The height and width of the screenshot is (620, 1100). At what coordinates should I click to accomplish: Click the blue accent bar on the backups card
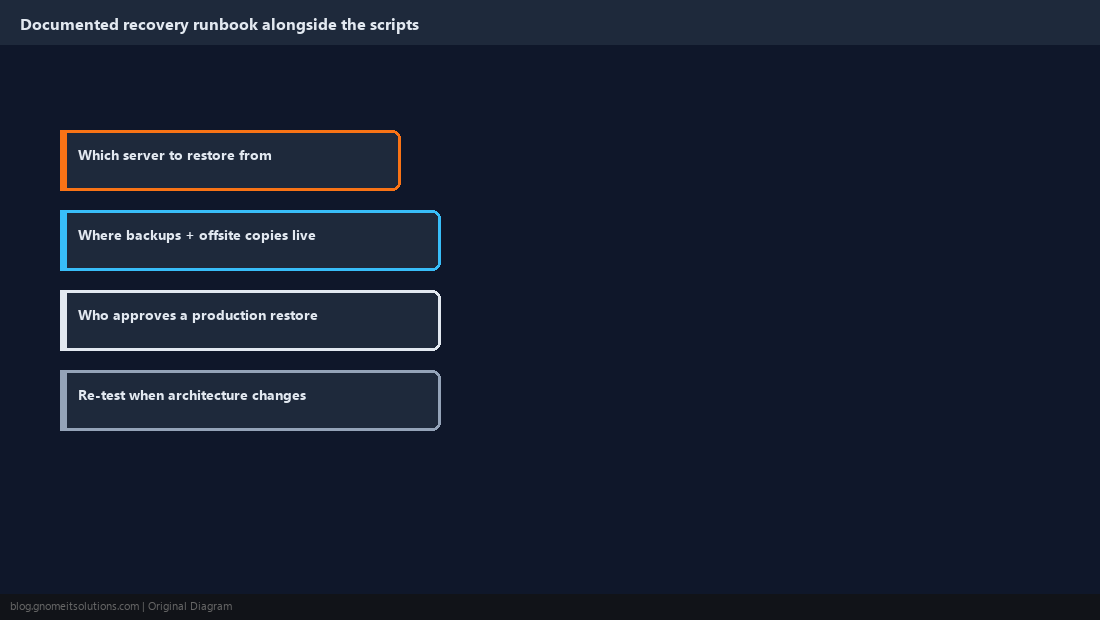point(64,241)
